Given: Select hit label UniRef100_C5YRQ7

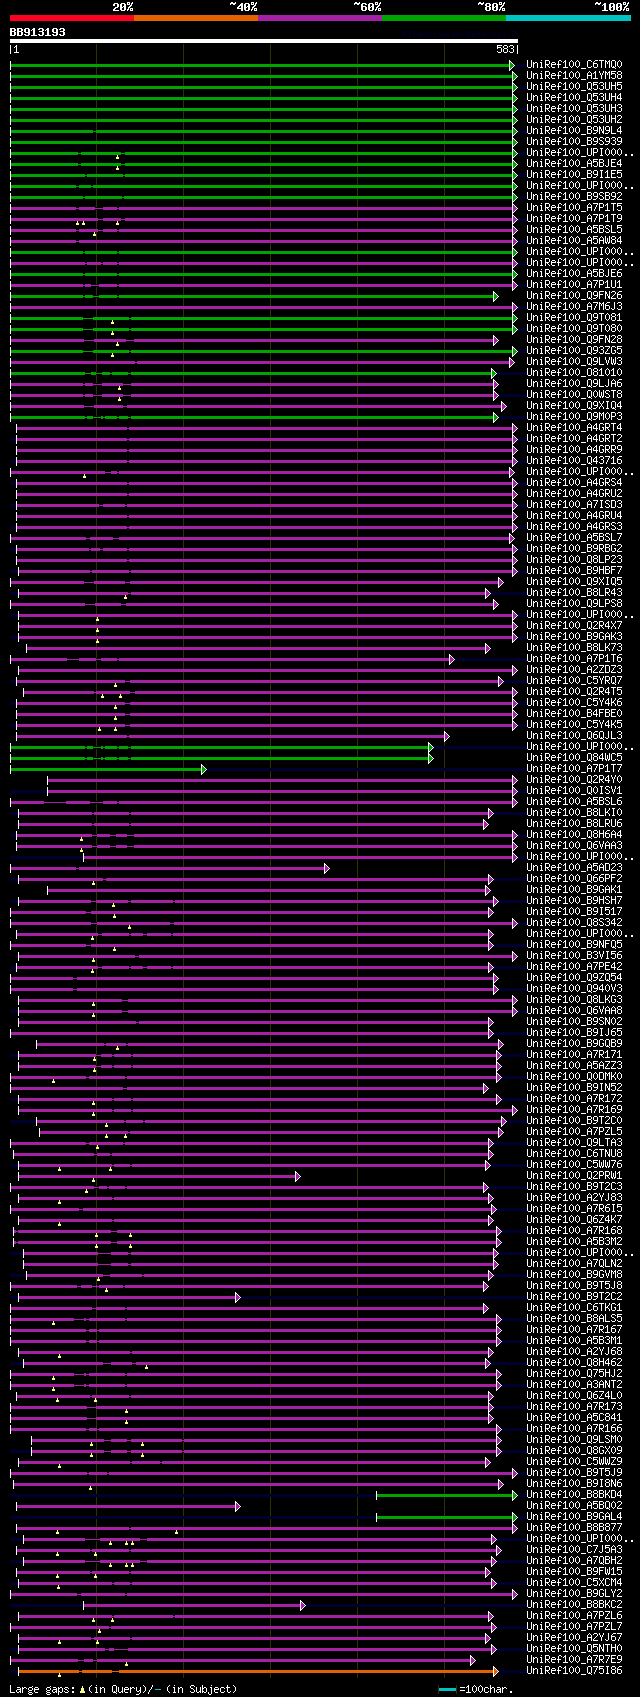Looking at the screenshot, I should (574, 681).
